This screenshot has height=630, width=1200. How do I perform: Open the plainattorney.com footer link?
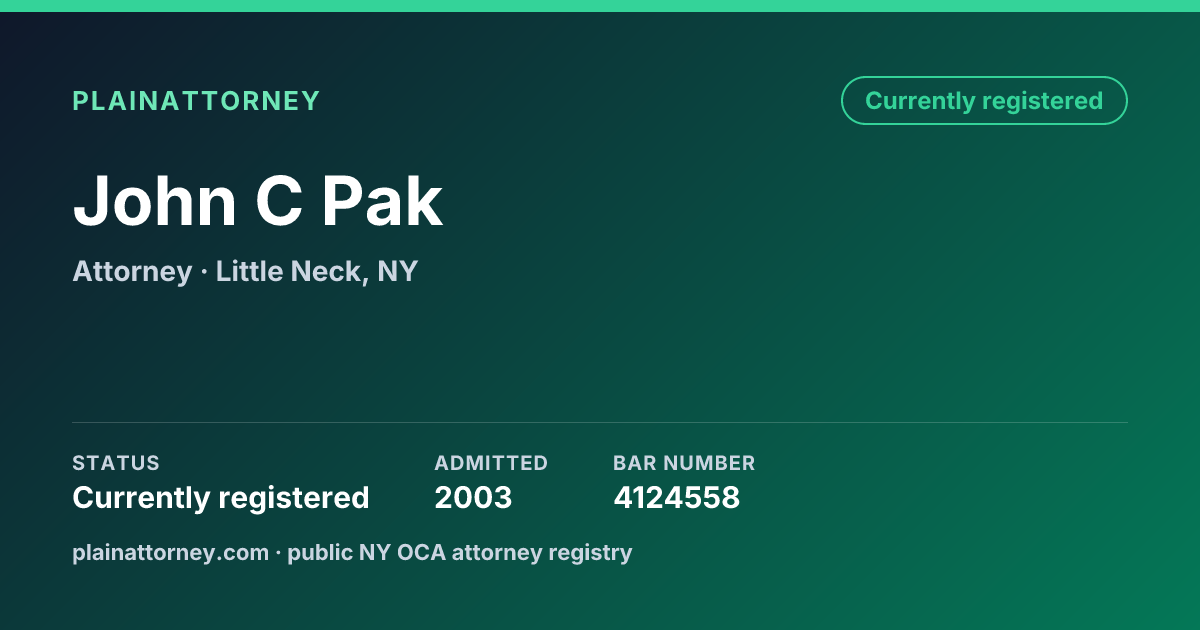[170, 552]
